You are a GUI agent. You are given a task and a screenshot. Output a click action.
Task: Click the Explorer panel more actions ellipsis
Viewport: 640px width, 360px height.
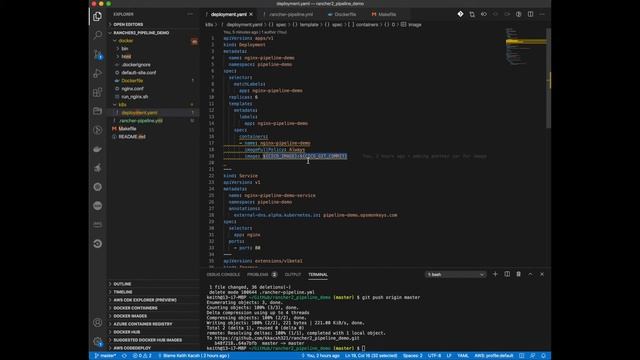[190, 14]
